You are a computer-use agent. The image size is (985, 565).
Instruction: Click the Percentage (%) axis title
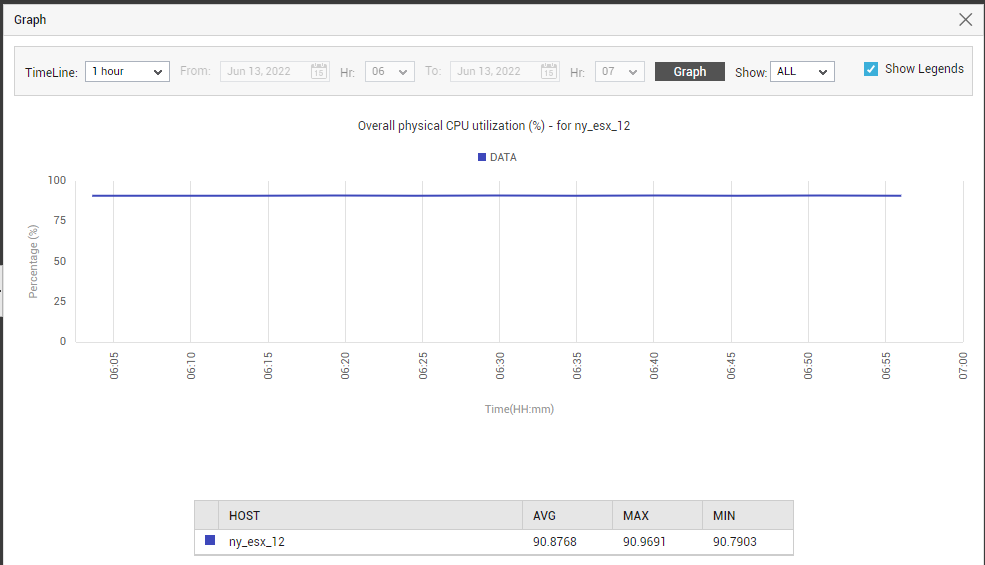33,261
